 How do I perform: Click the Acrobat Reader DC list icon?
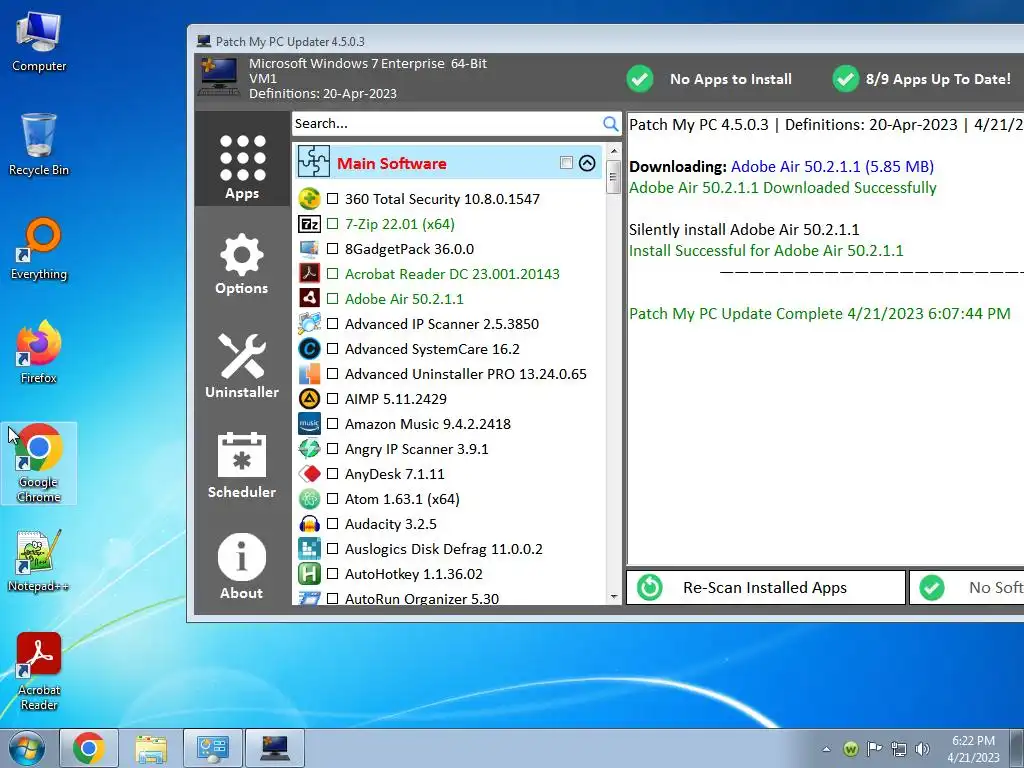coord(309,274)
